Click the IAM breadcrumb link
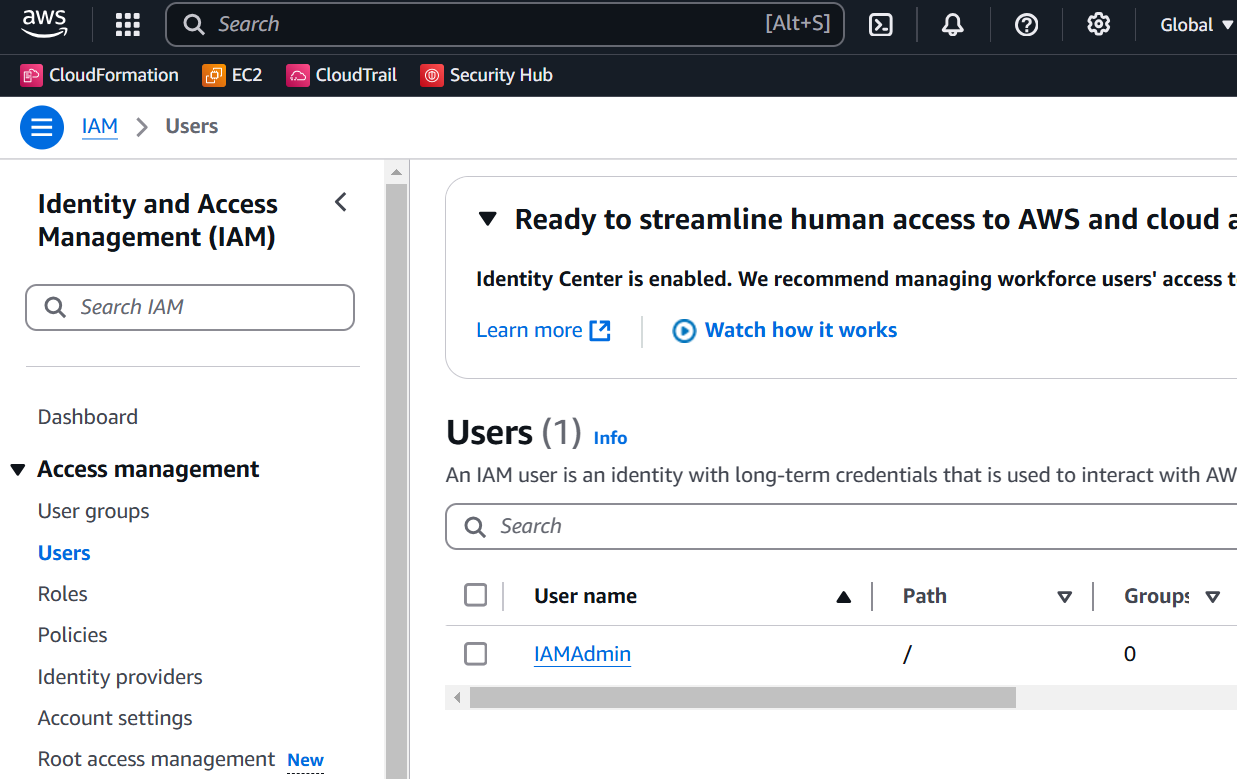The width and height of the screenshot is (1237, 779). (100, 127)
